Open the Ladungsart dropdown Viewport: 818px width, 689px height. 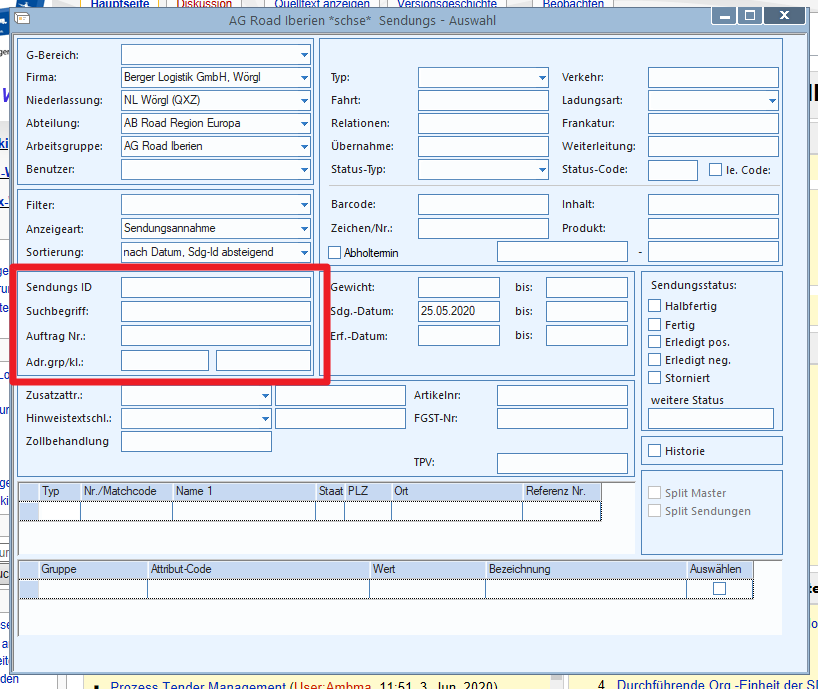[x=772, y=101]
